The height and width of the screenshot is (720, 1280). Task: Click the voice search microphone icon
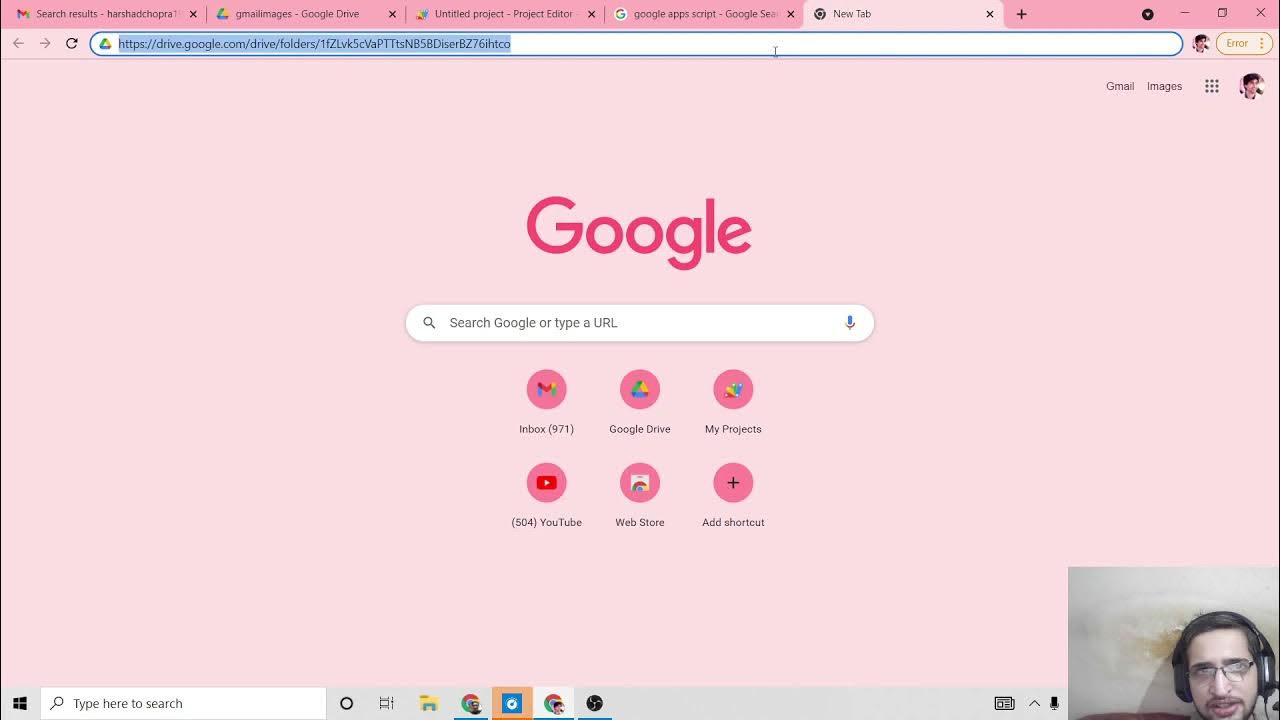pos(849,322)
